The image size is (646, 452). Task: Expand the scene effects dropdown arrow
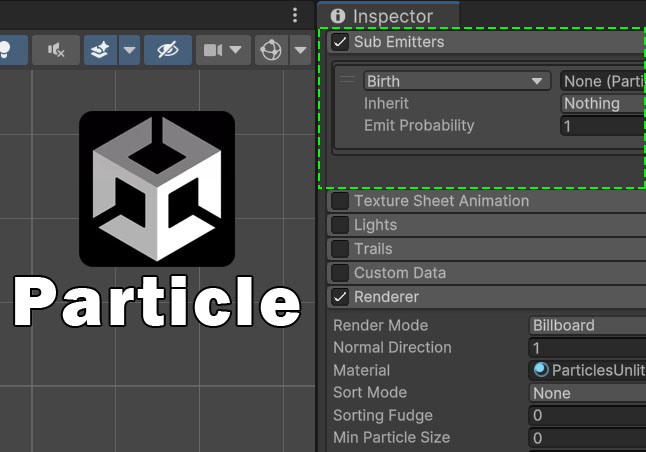click(129, 49)
